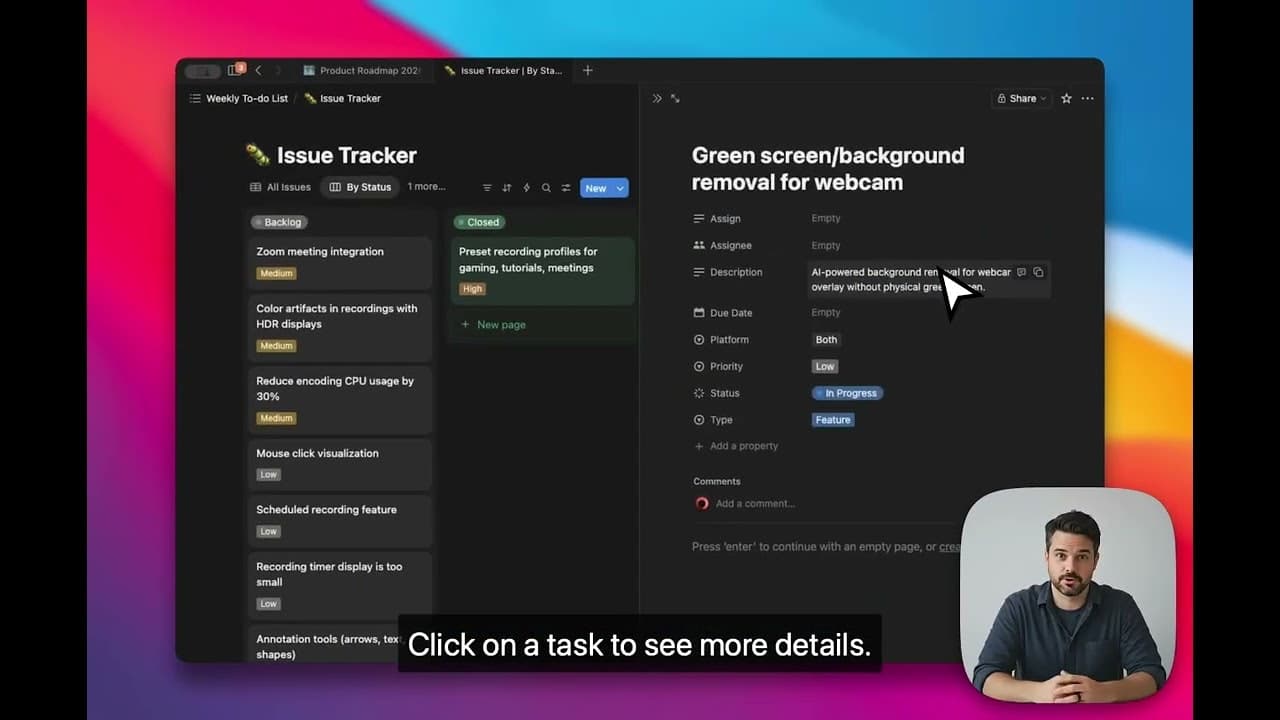Open the more options ellipsis menu
The width and height of the screenshot is (1280, 720).
click(1087, 98)
